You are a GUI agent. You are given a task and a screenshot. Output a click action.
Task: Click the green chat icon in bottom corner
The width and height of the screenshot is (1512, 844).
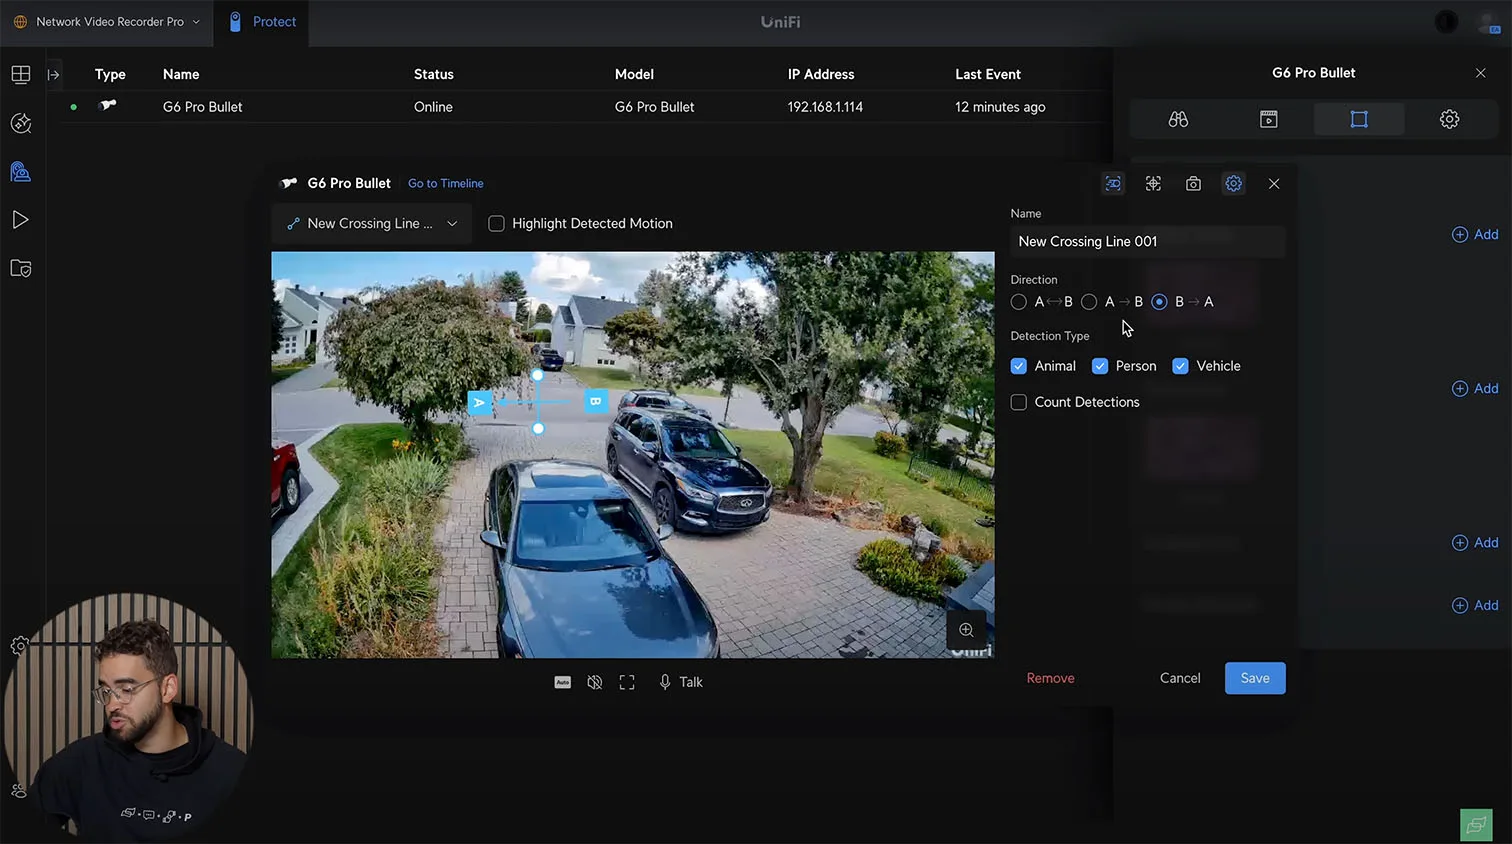(x=1476, y=825)
